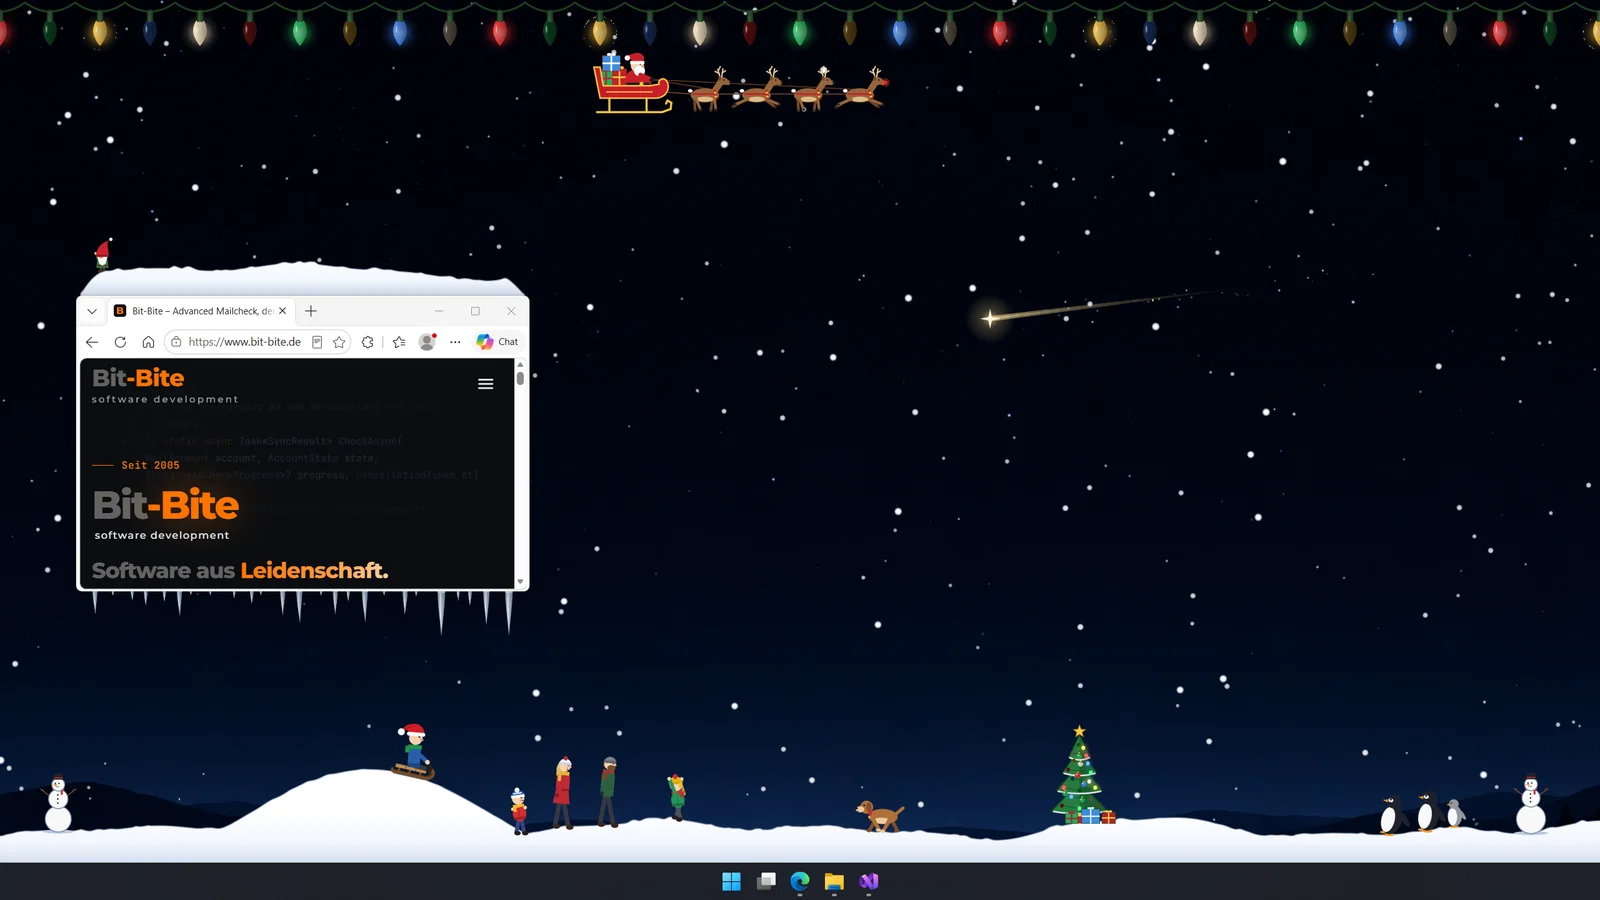The image size is (1600, 900).
Task: Open a new tab with the plus button
Action: [311, 311]
